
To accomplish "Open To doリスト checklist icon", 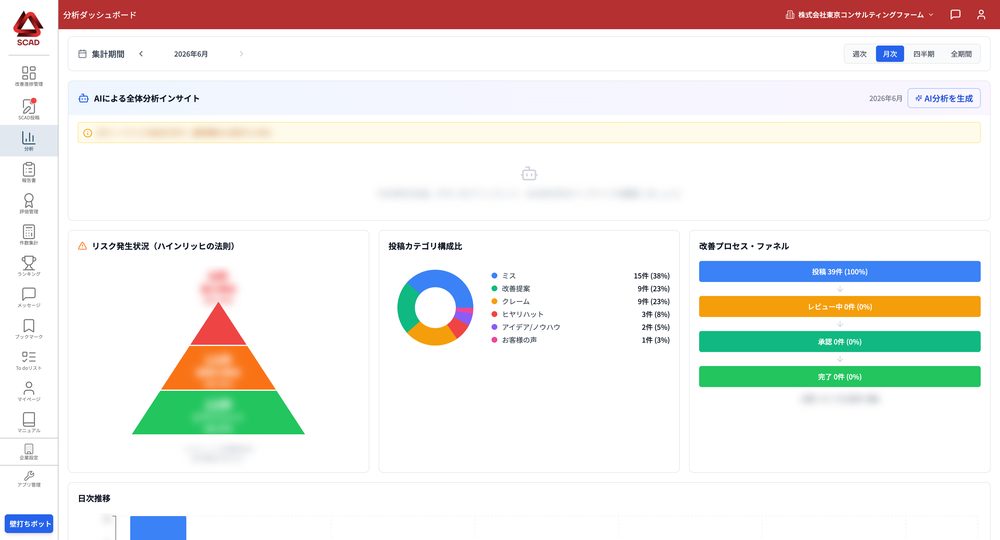I will tap(29, 356).
